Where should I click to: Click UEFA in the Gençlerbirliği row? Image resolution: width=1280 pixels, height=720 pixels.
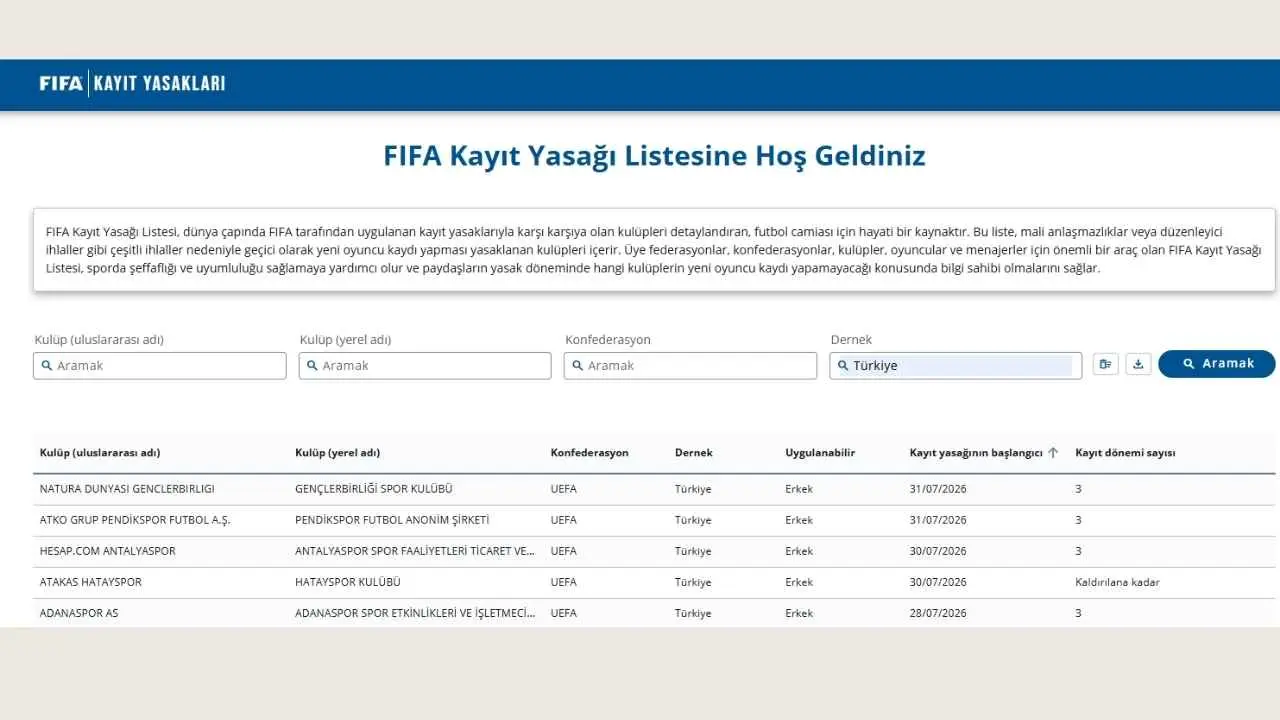(x=564, y=489)
